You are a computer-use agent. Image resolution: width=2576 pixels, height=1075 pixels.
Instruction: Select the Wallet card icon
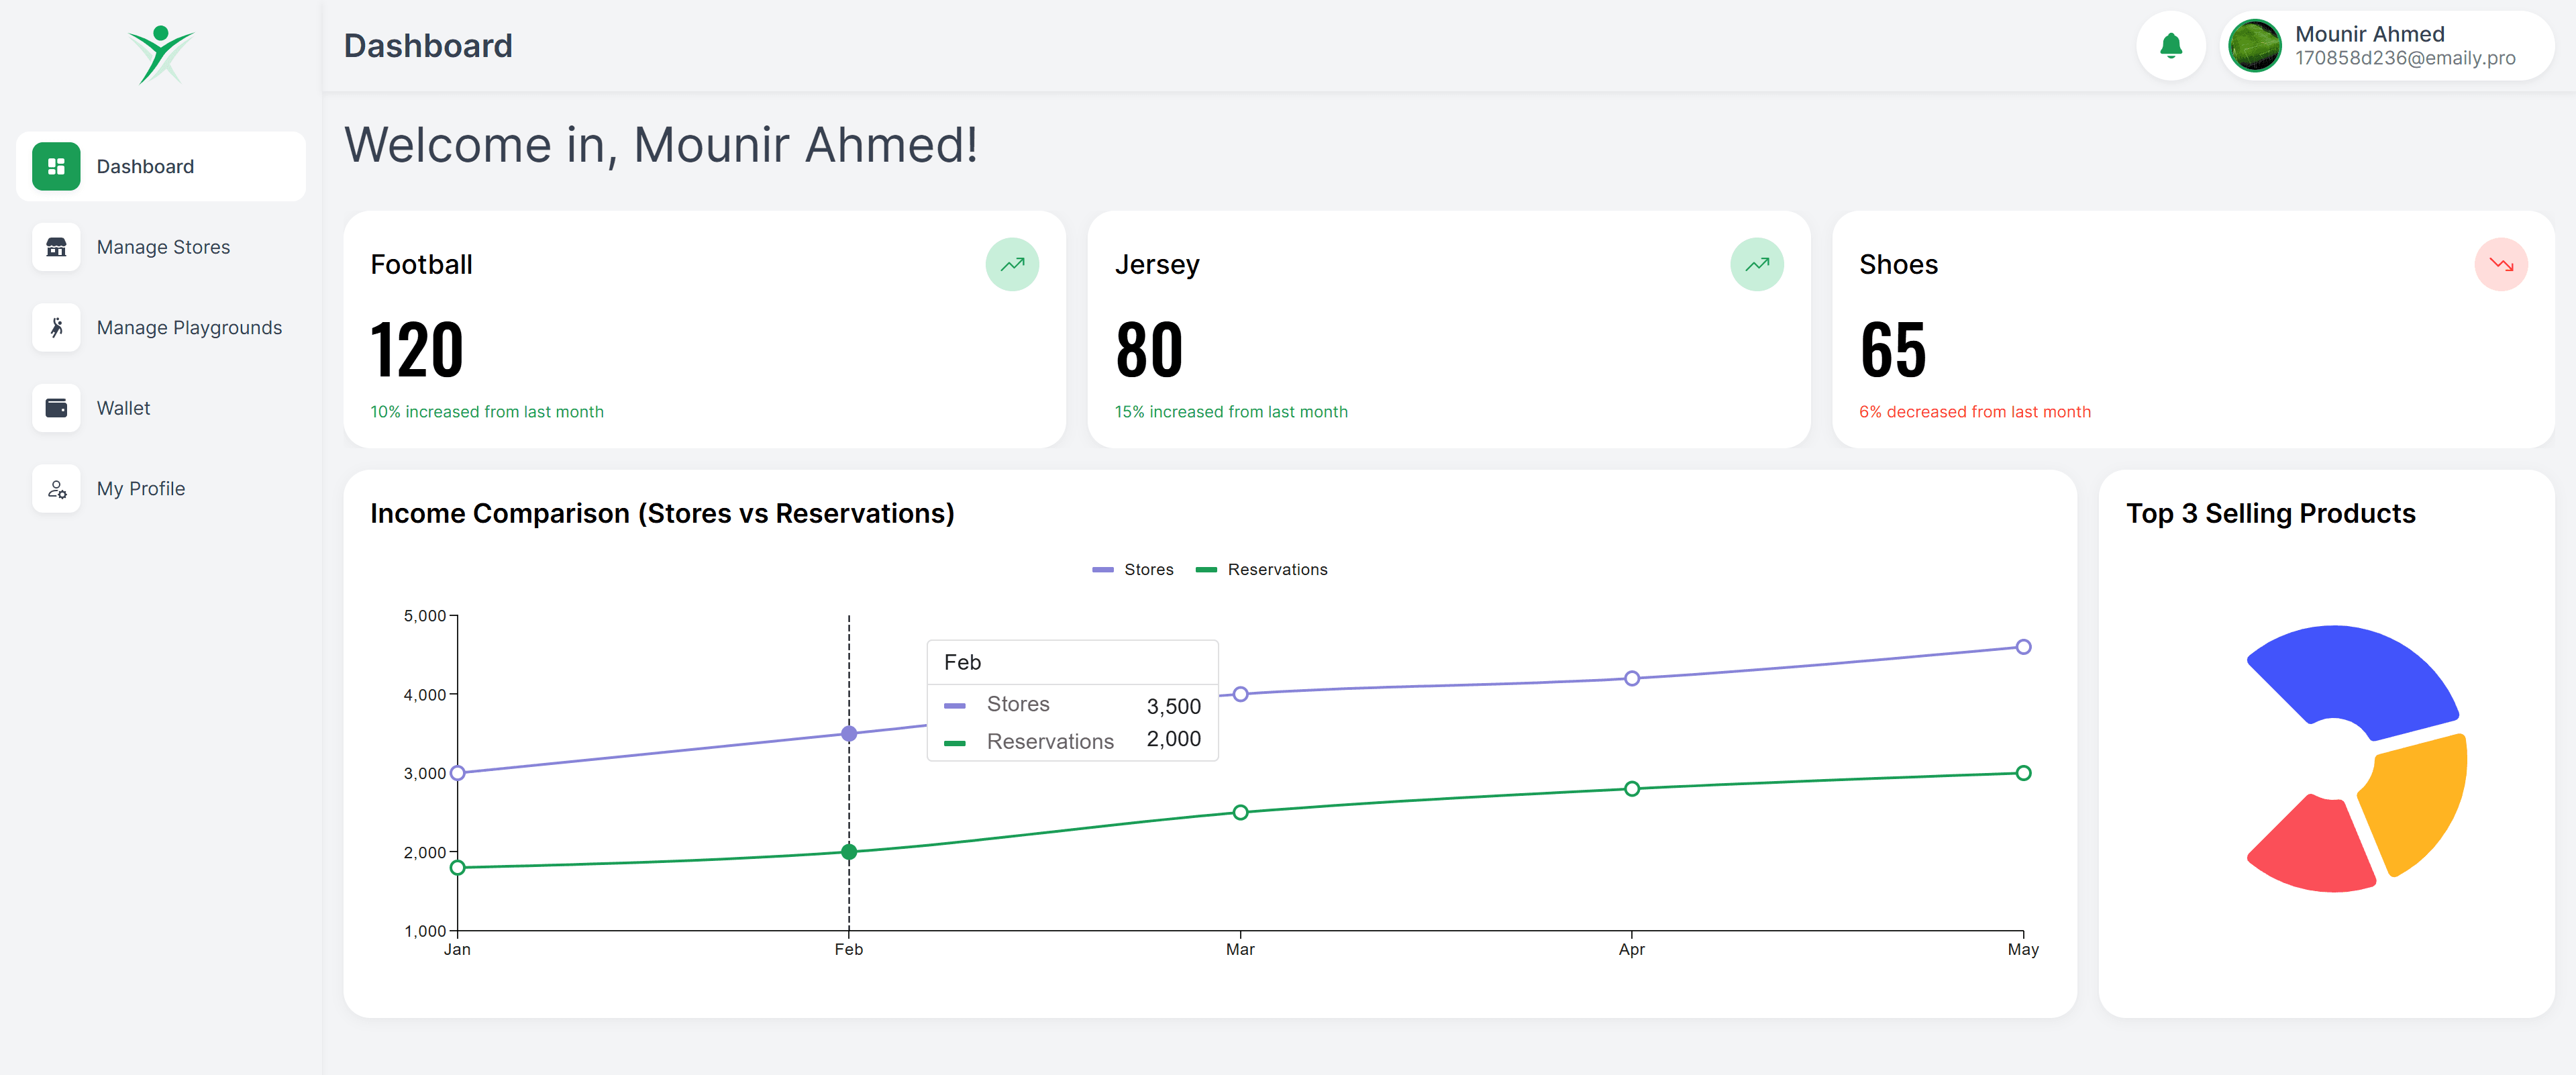pos(56,407)
